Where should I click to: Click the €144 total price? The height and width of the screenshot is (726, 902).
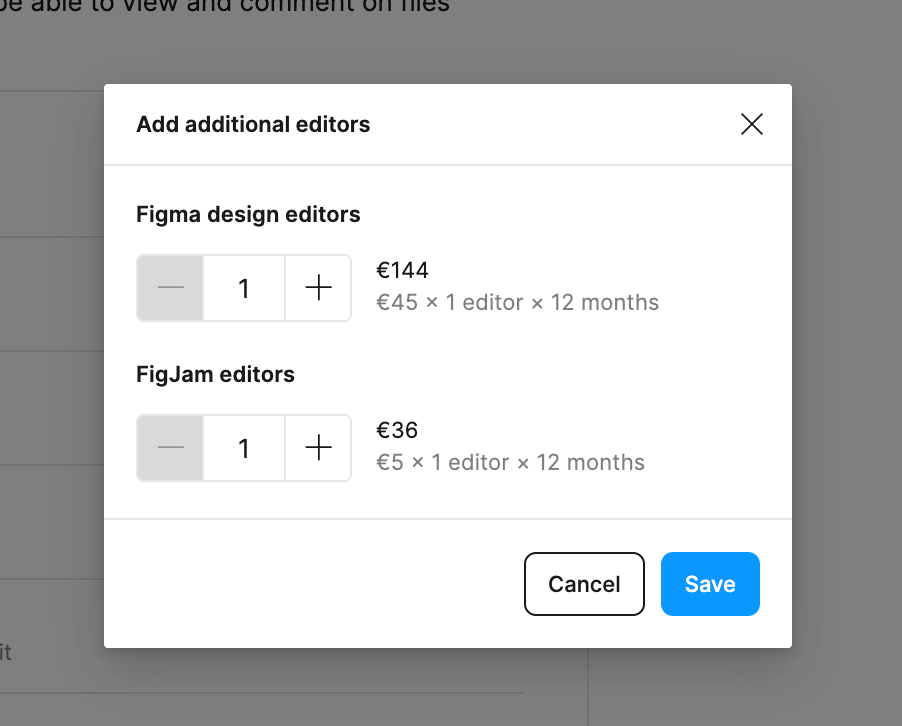tap(402, 270)
